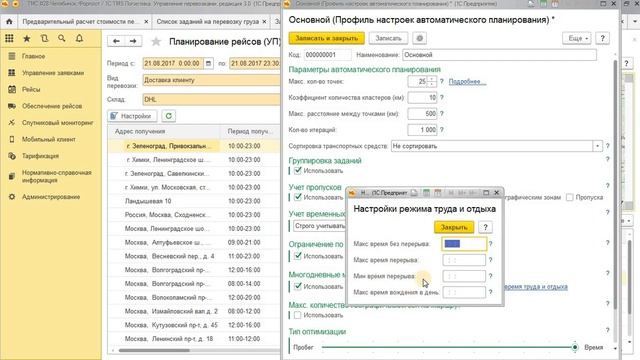
Task: Focus Макс время без перерыва field
Action: pyautogui.click(x=464, y=244)
